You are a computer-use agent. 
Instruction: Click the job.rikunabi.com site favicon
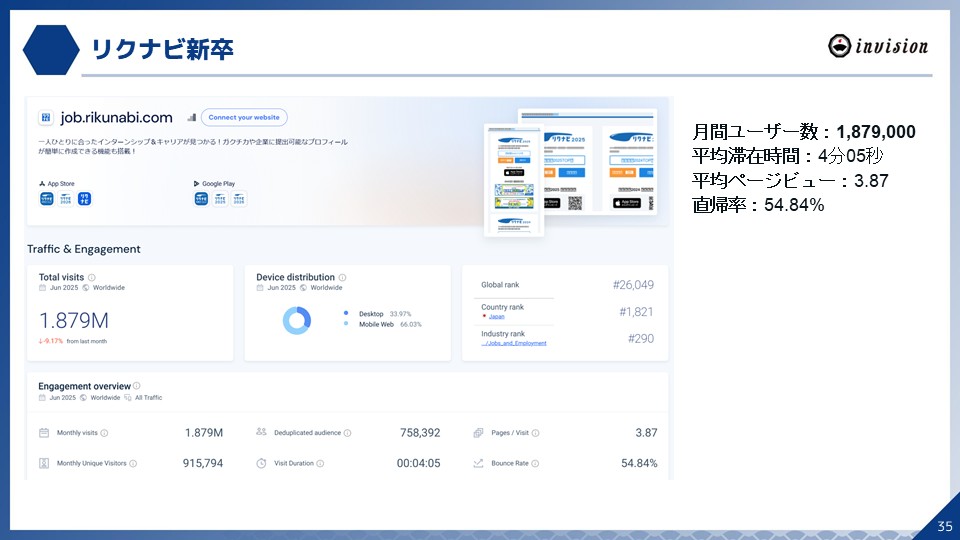pyautogui.click(x=45, y=118)
